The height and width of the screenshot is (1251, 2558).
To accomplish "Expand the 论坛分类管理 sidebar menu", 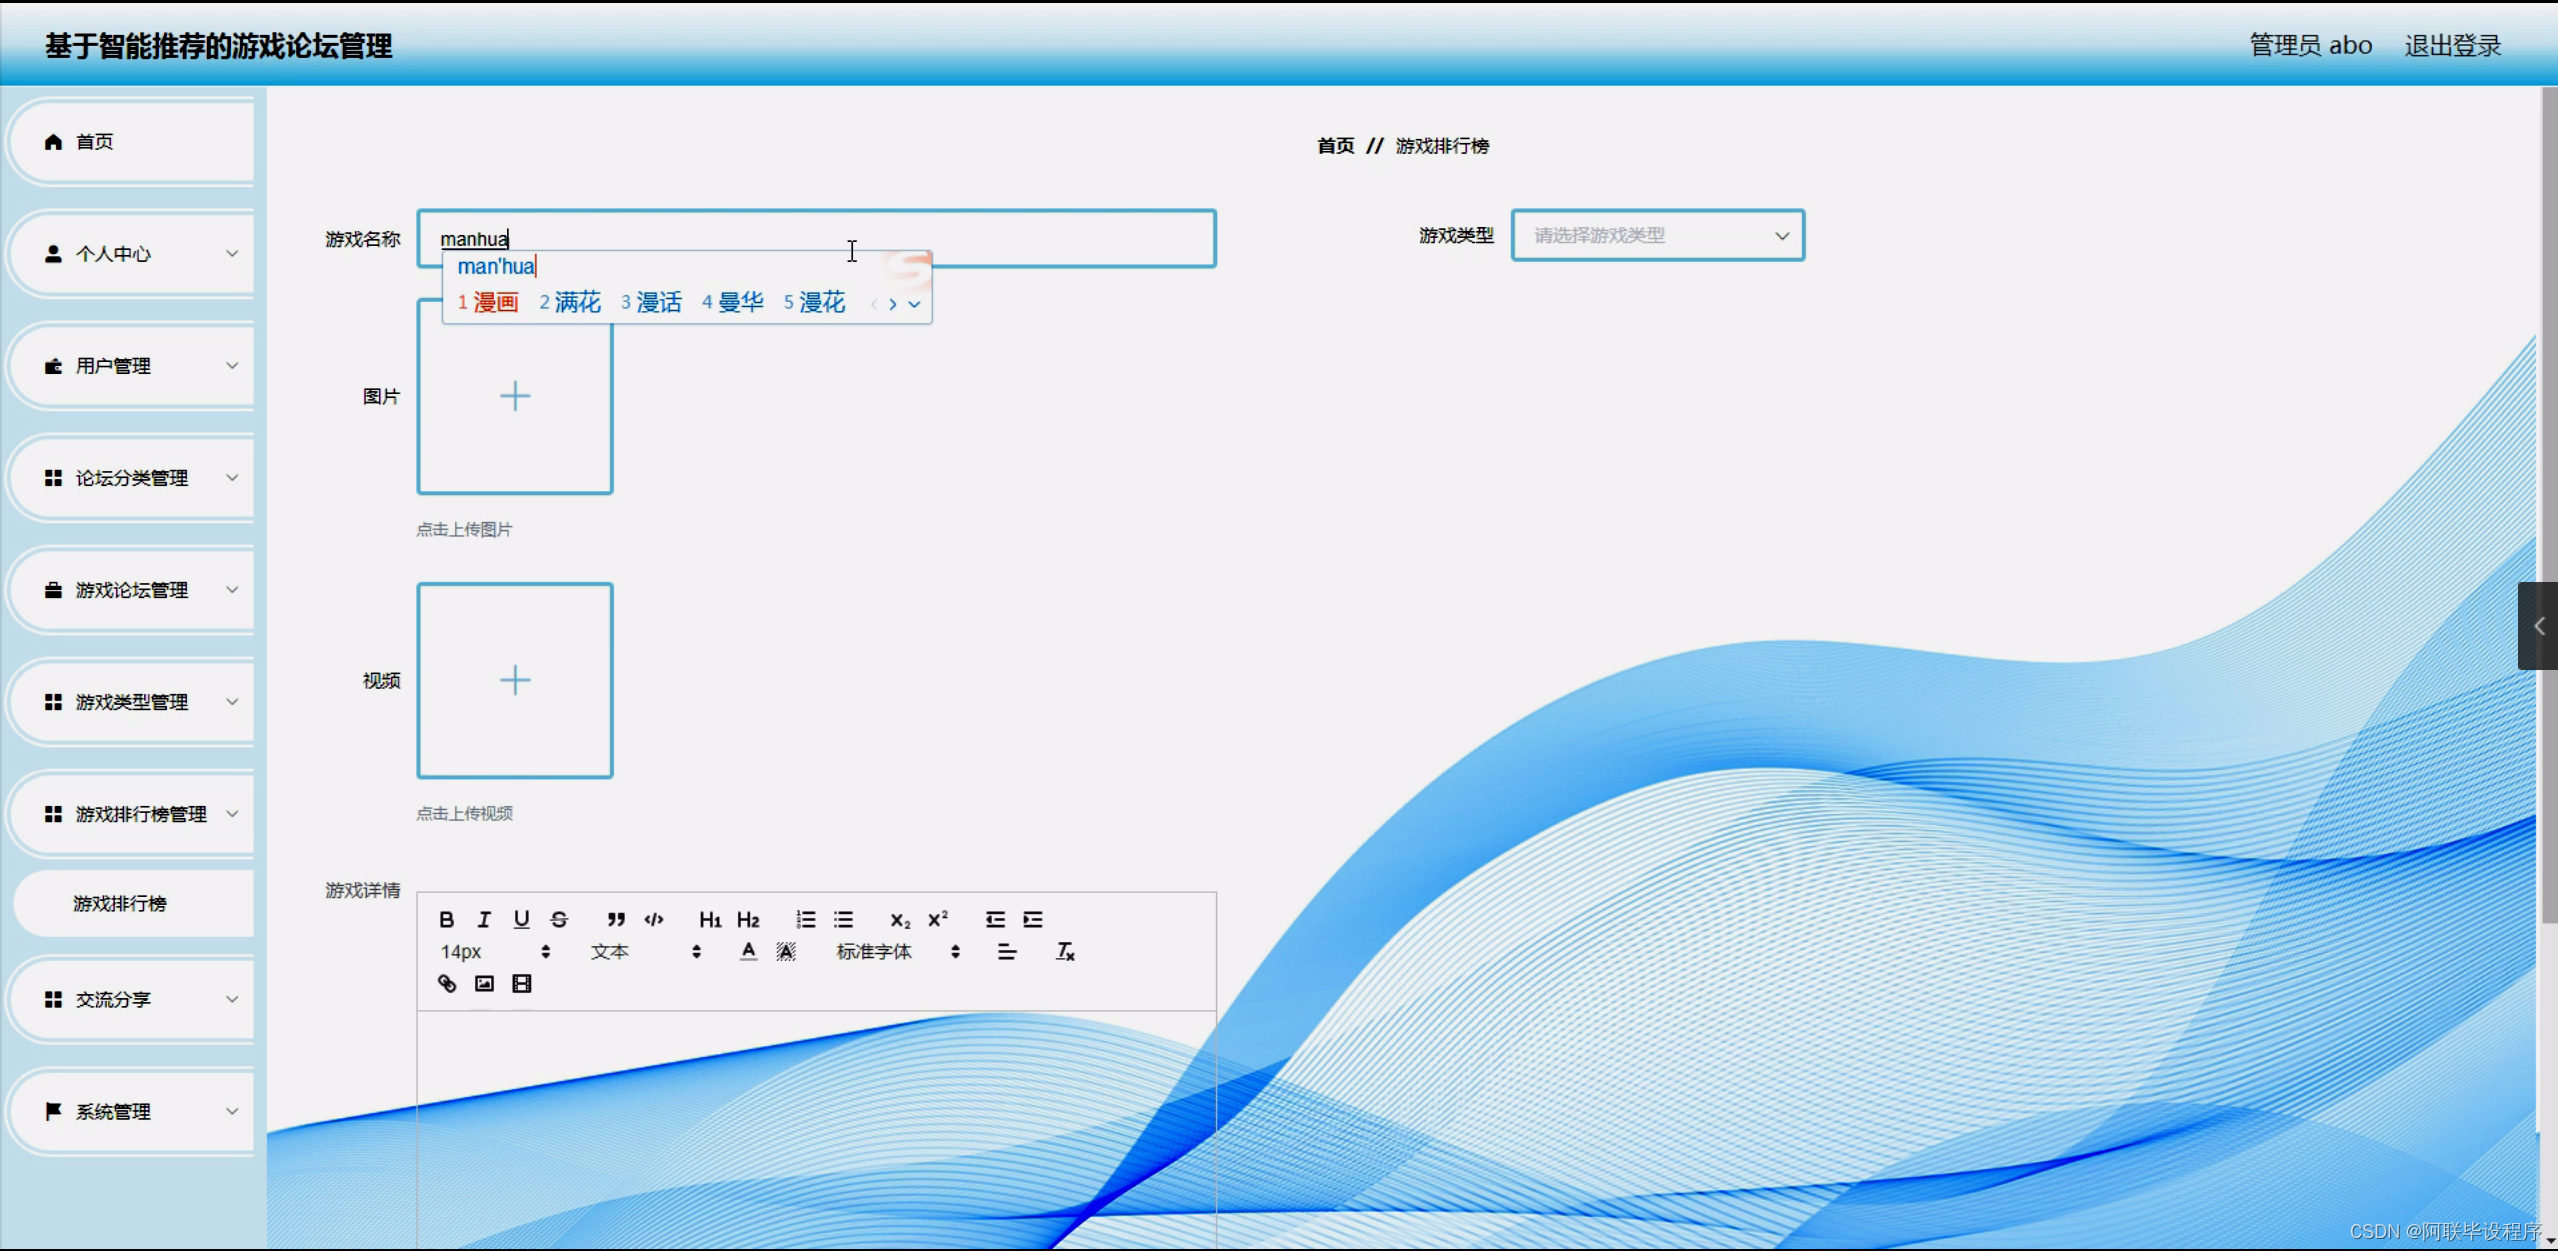I will pyautogui.click(x=132, y=478).
